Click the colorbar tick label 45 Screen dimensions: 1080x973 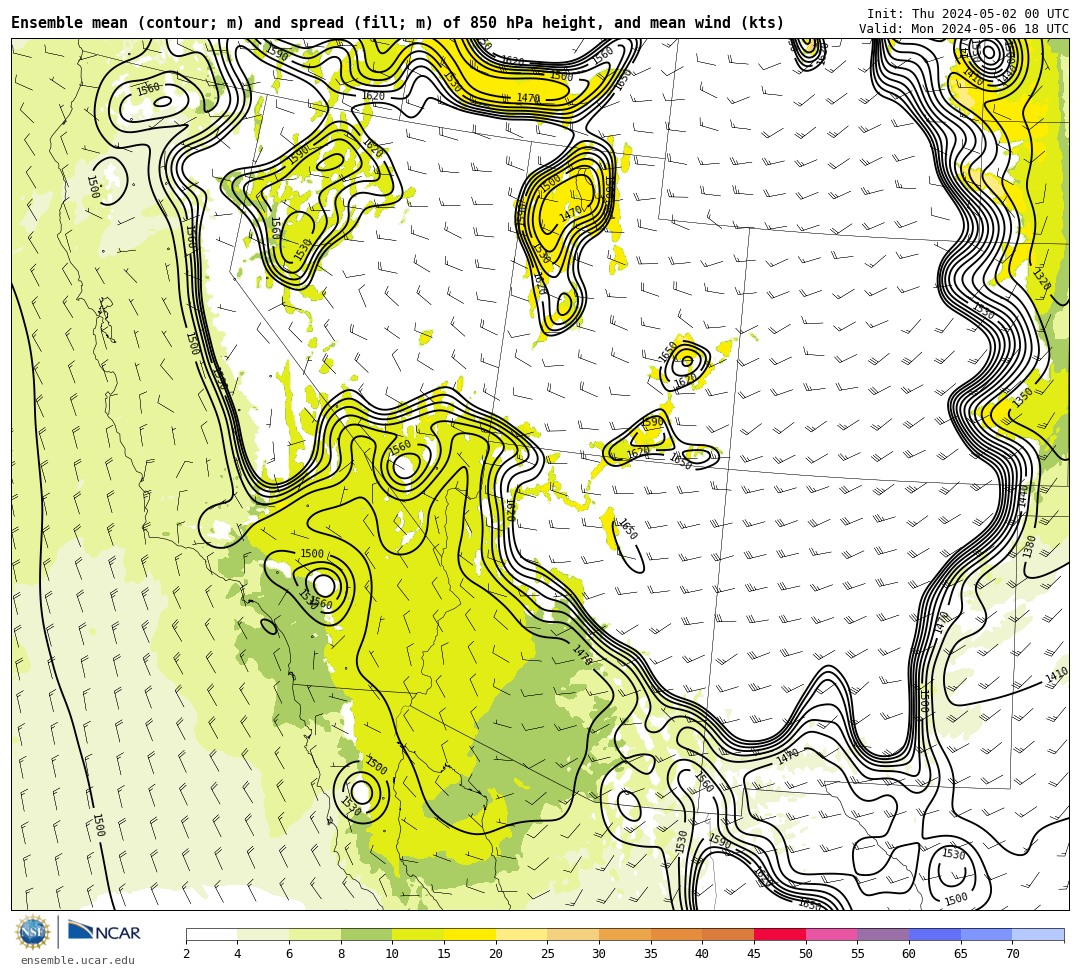click(x=754, y=954)
